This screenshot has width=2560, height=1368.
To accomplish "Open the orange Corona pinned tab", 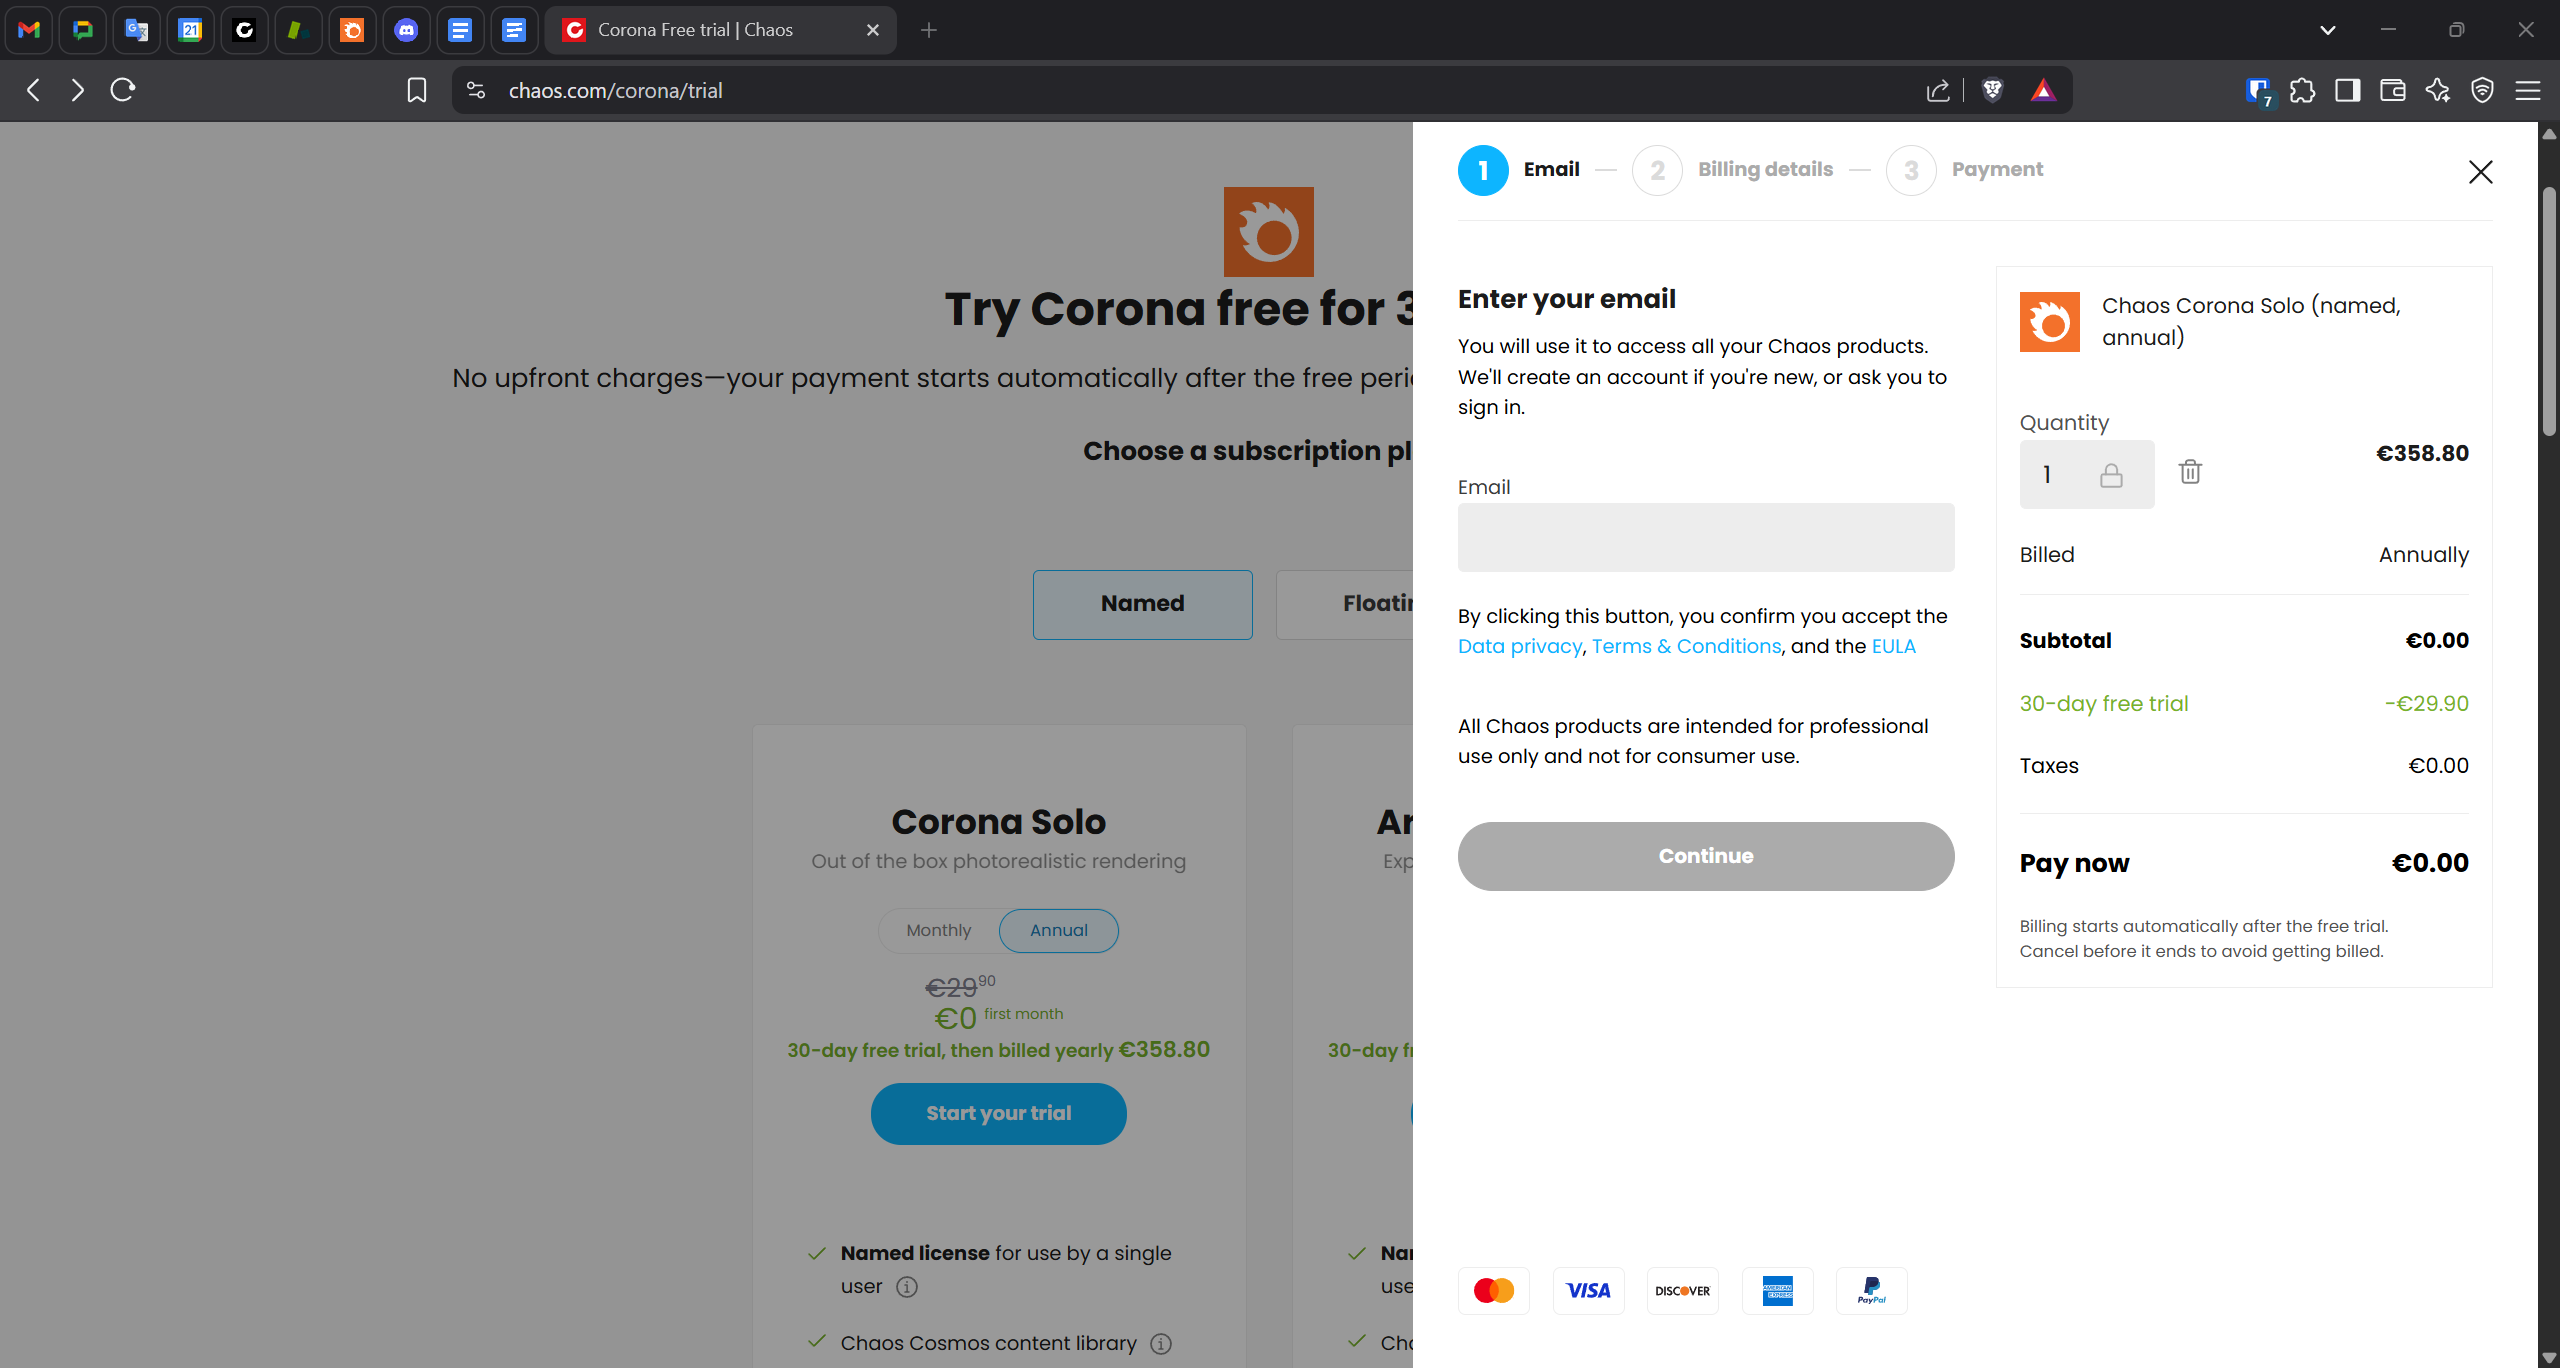I will pyautogui.click(x=352, y=30).
